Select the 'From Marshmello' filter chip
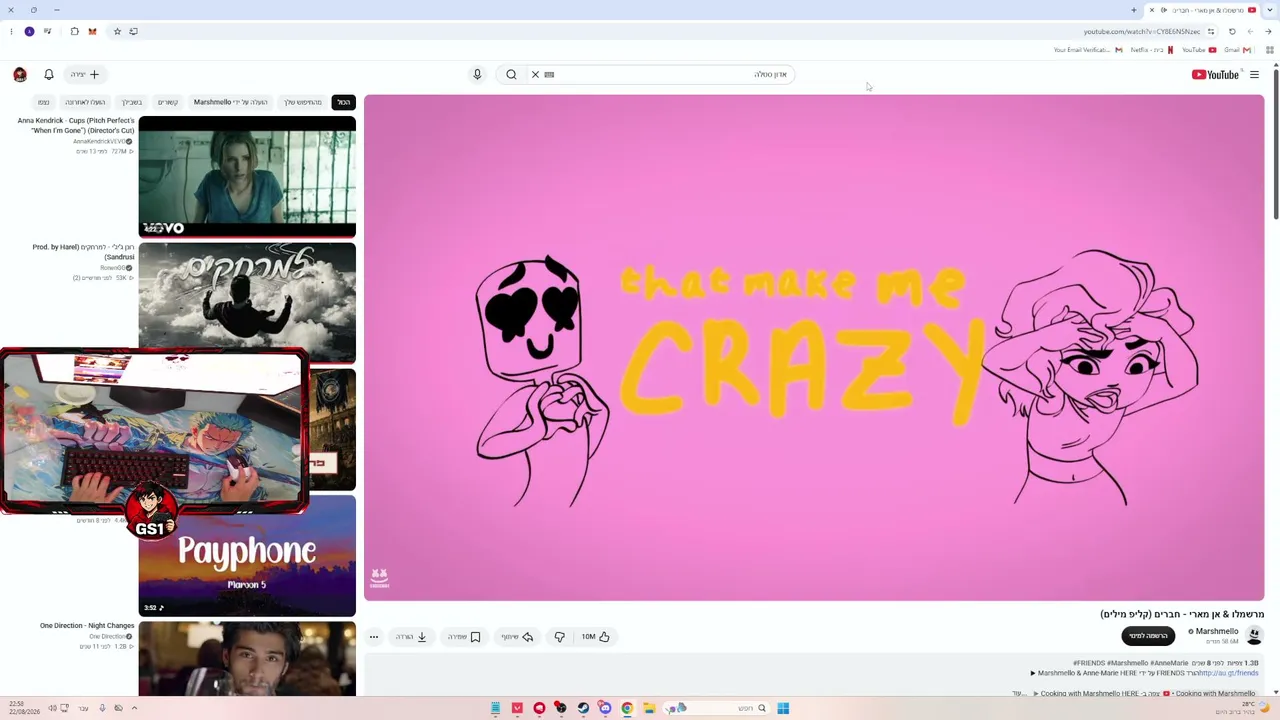Screen dimensions: 1280x720 tap(230, 102)
